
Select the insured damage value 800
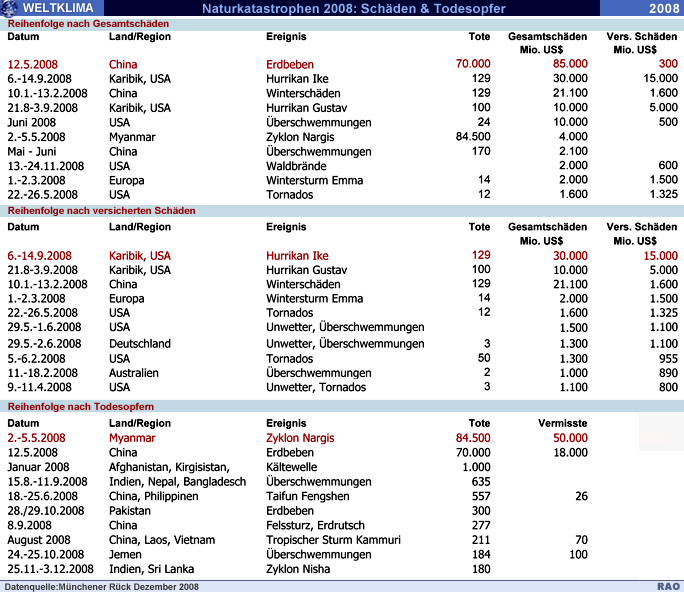(x=668, y=387)
